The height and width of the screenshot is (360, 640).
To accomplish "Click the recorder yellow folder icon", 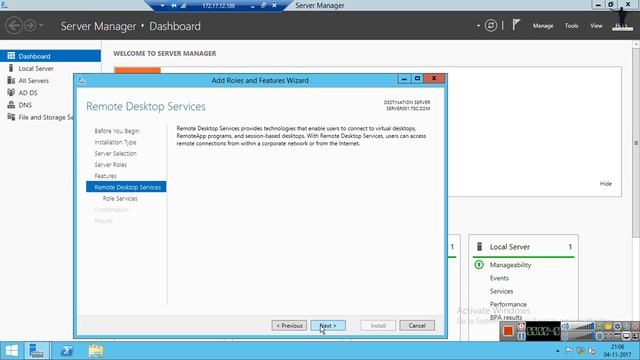I will [x=608, y=326].
